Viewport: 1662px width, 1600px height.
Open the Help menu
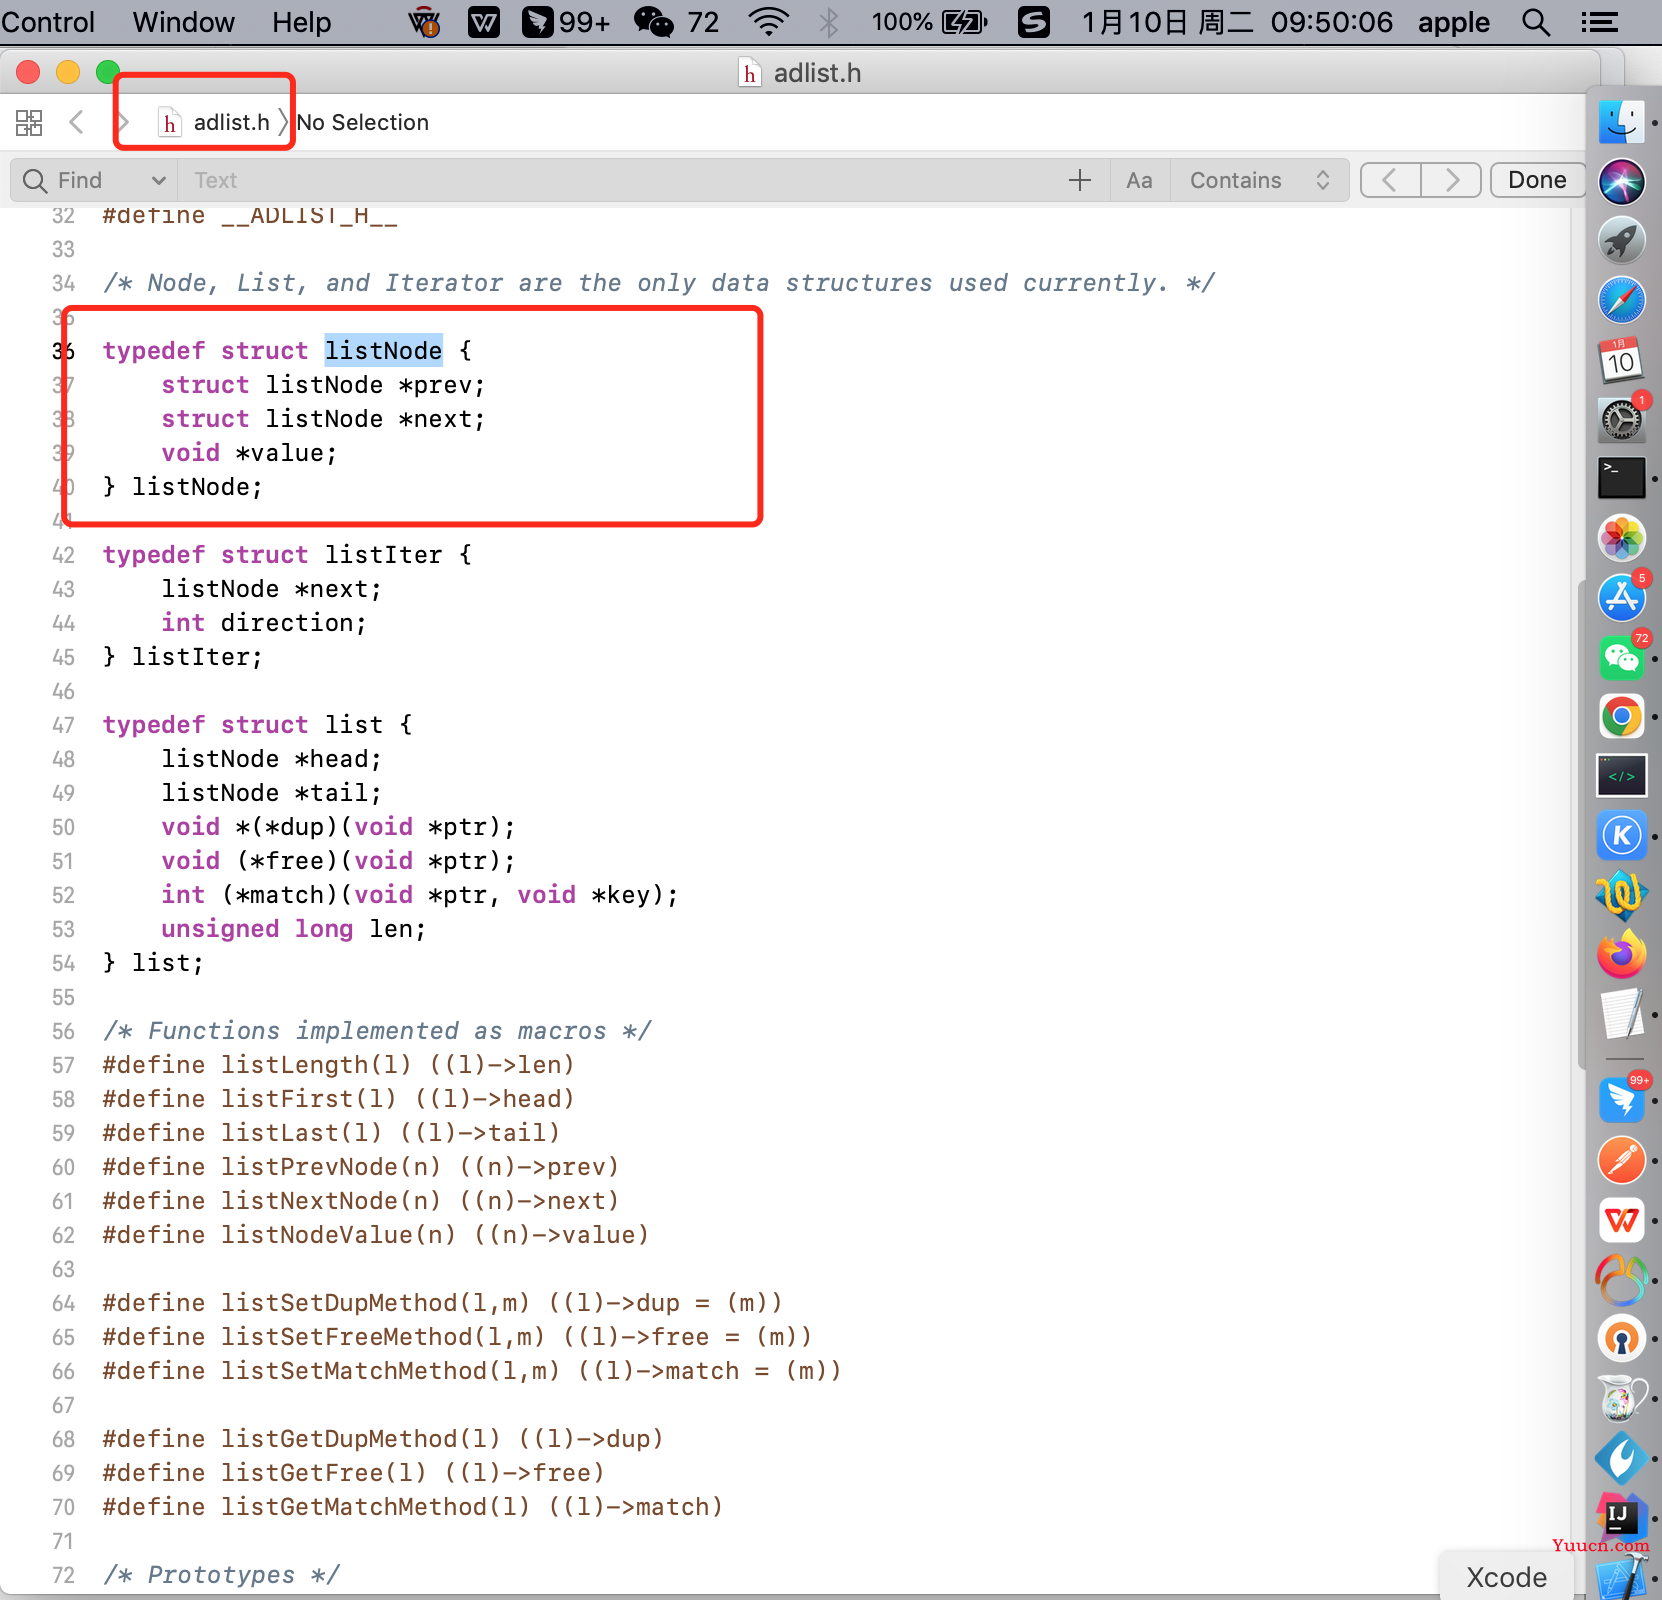point(301,22)
